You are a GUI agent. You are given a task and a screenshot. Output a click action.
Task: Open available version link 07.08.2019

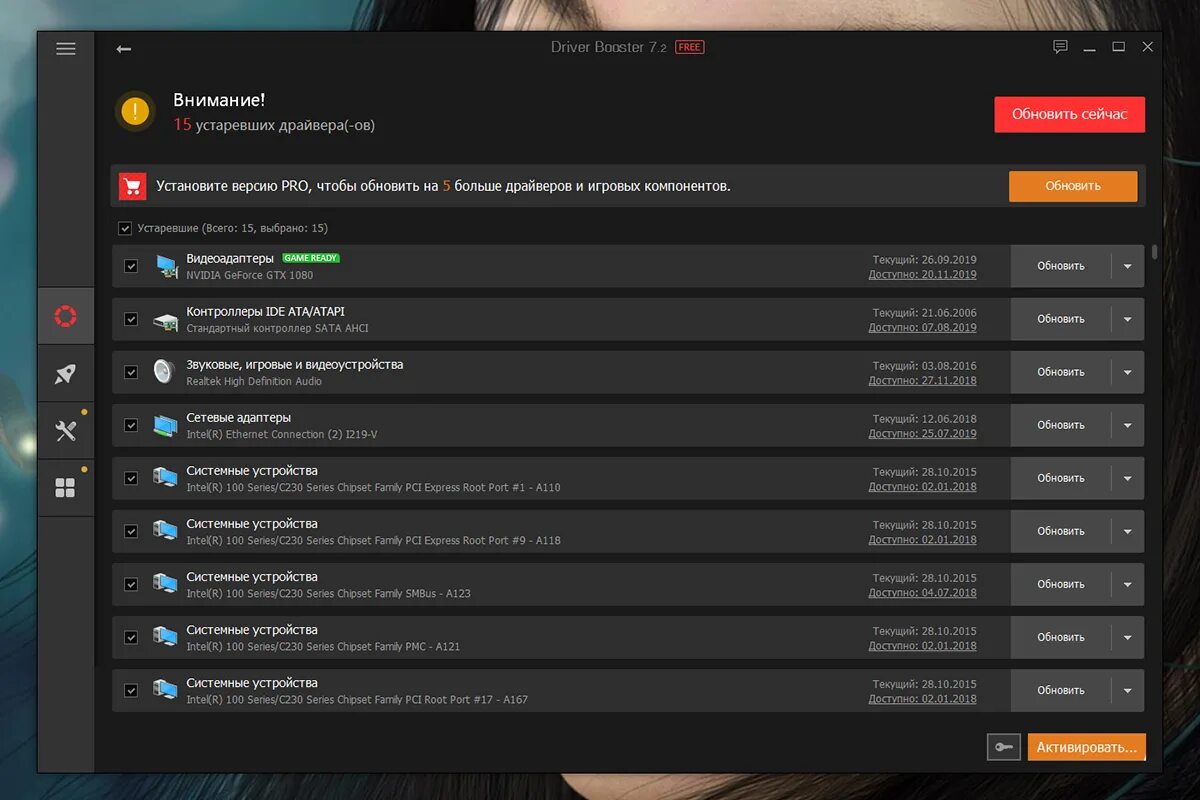(922, 328)
